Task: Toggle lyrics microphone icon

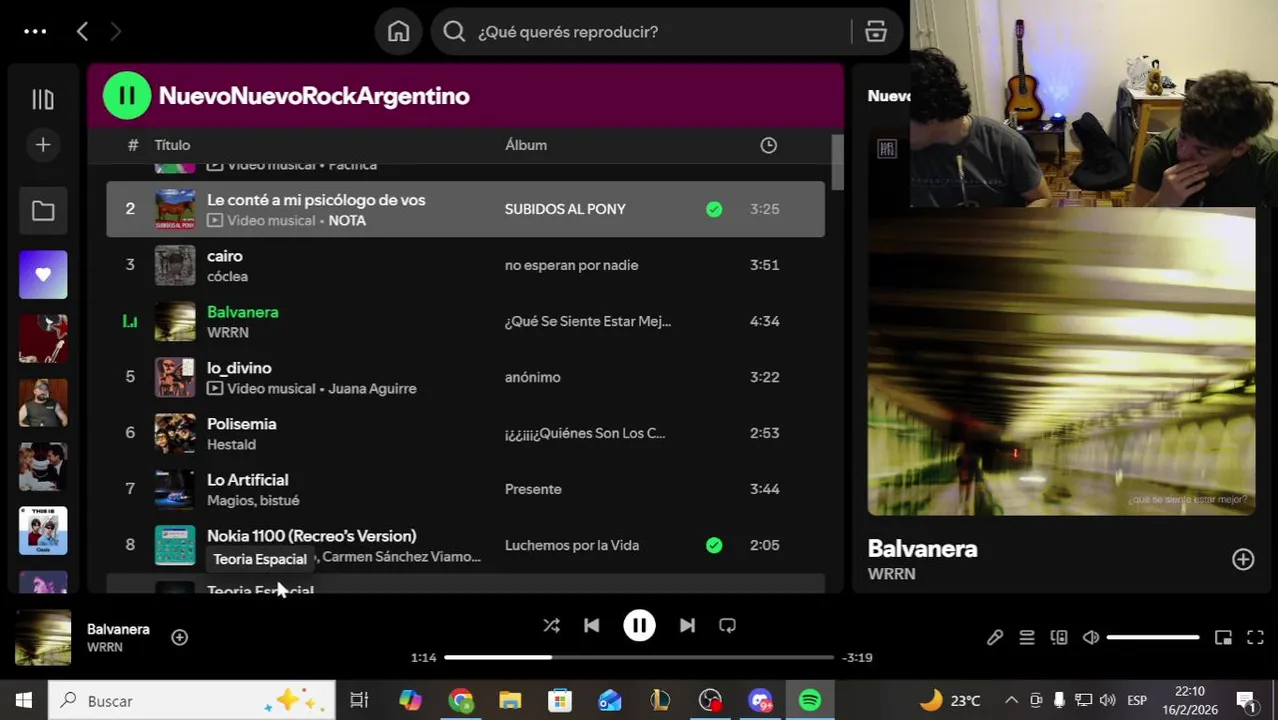Action: pyautogui.click(x=995, y=638)
